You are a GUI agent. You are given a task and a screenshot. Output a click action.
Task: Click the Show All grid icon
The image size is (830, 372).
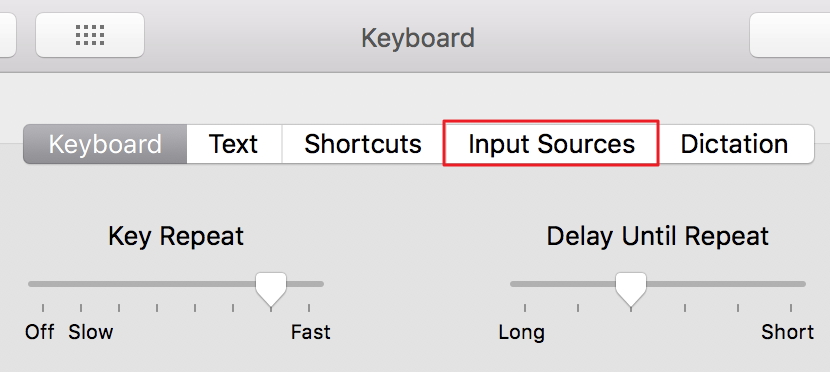point(89,35)
